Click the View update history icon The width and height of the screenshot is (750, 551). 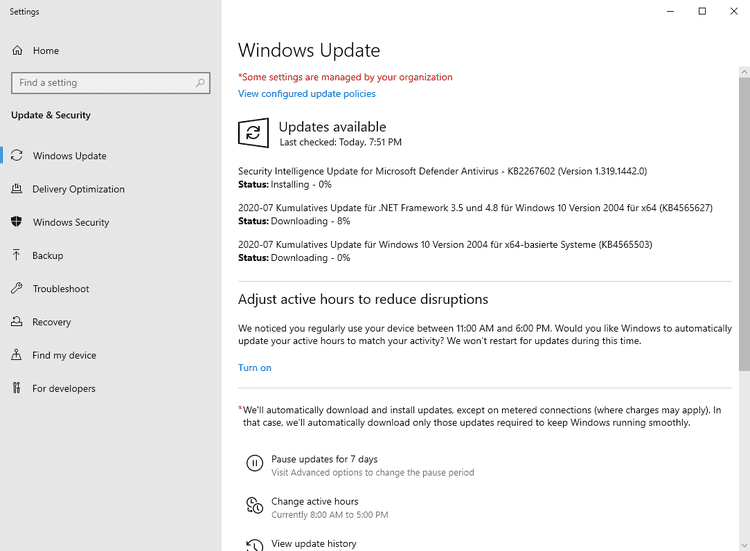tap(254, 545)
